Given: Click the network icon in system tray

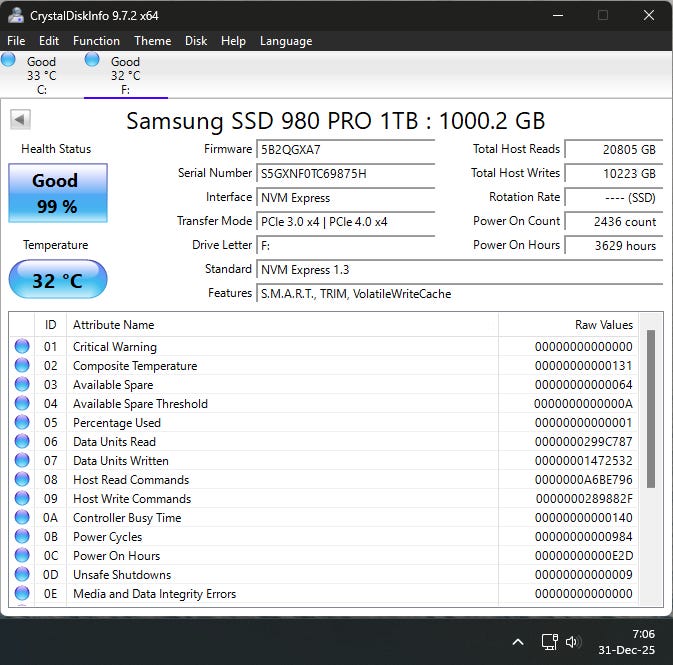Looking at the screenshot, I should click(548, 642).
